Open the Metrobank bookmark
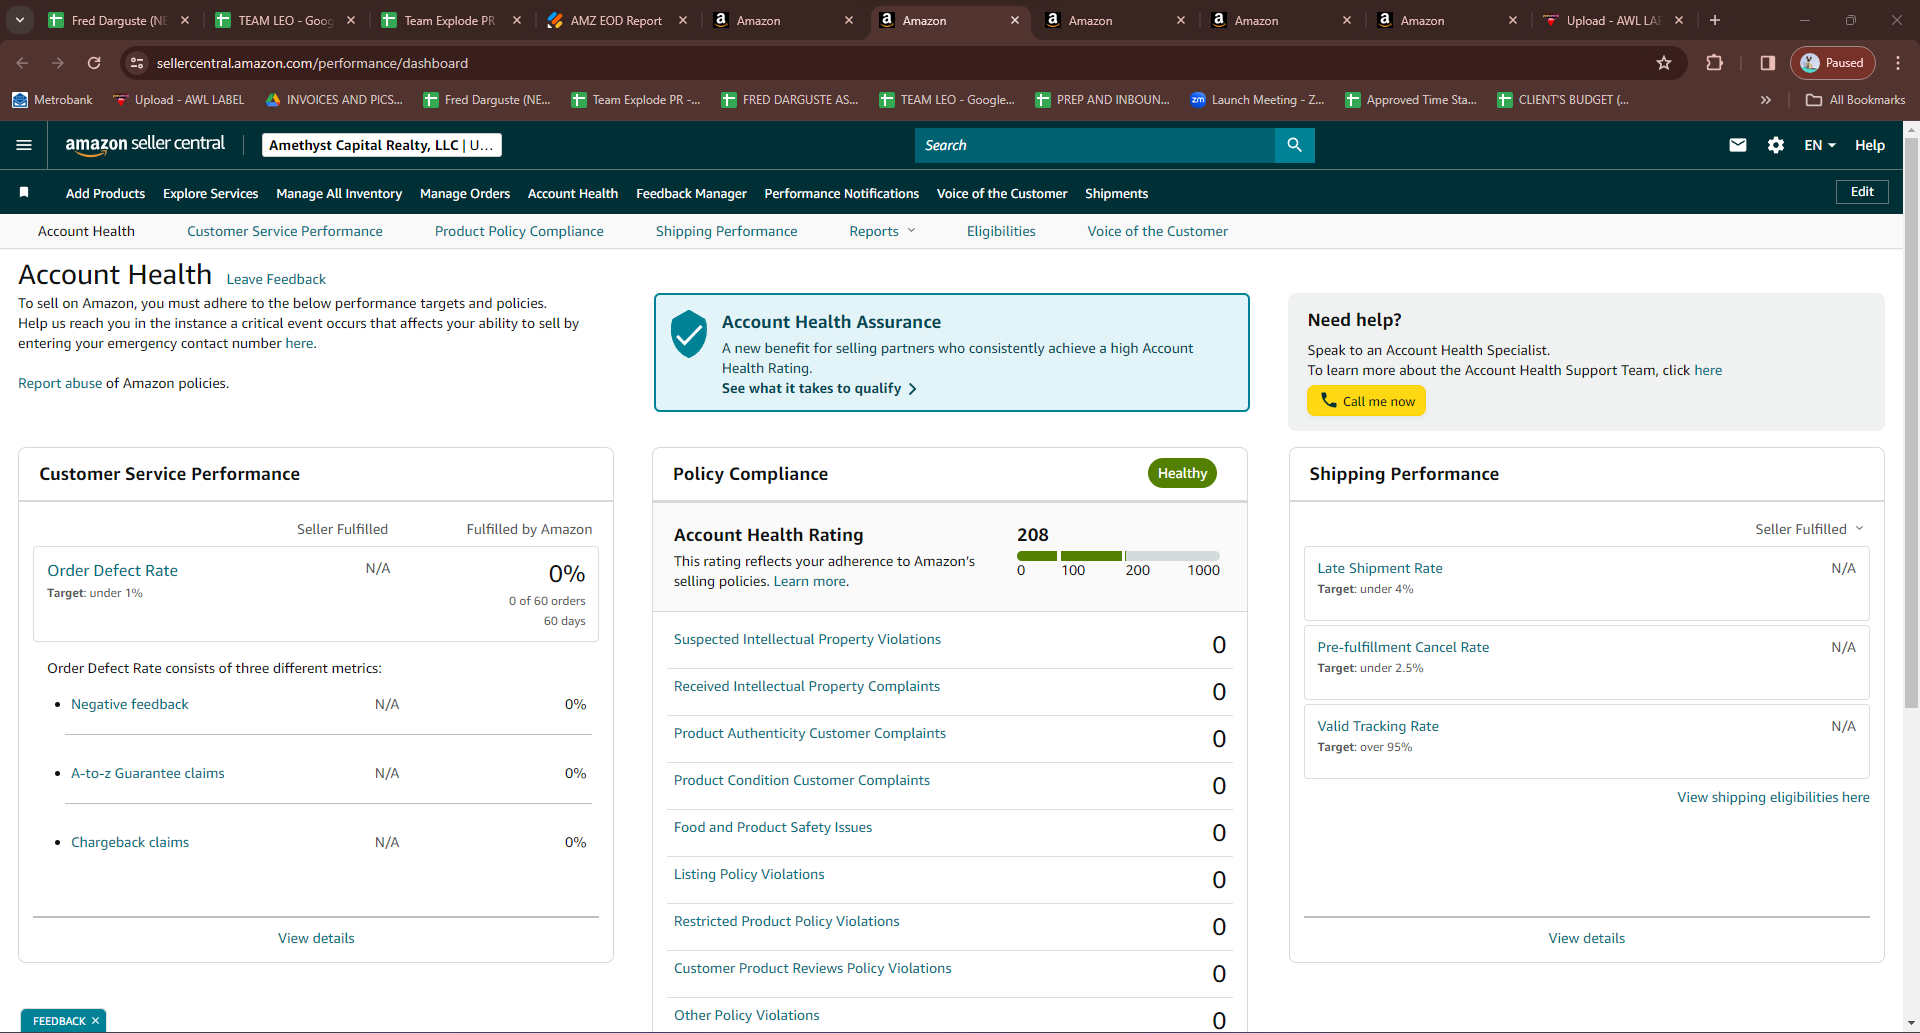Viewport: 1920px width, 1033px height. 52,100
